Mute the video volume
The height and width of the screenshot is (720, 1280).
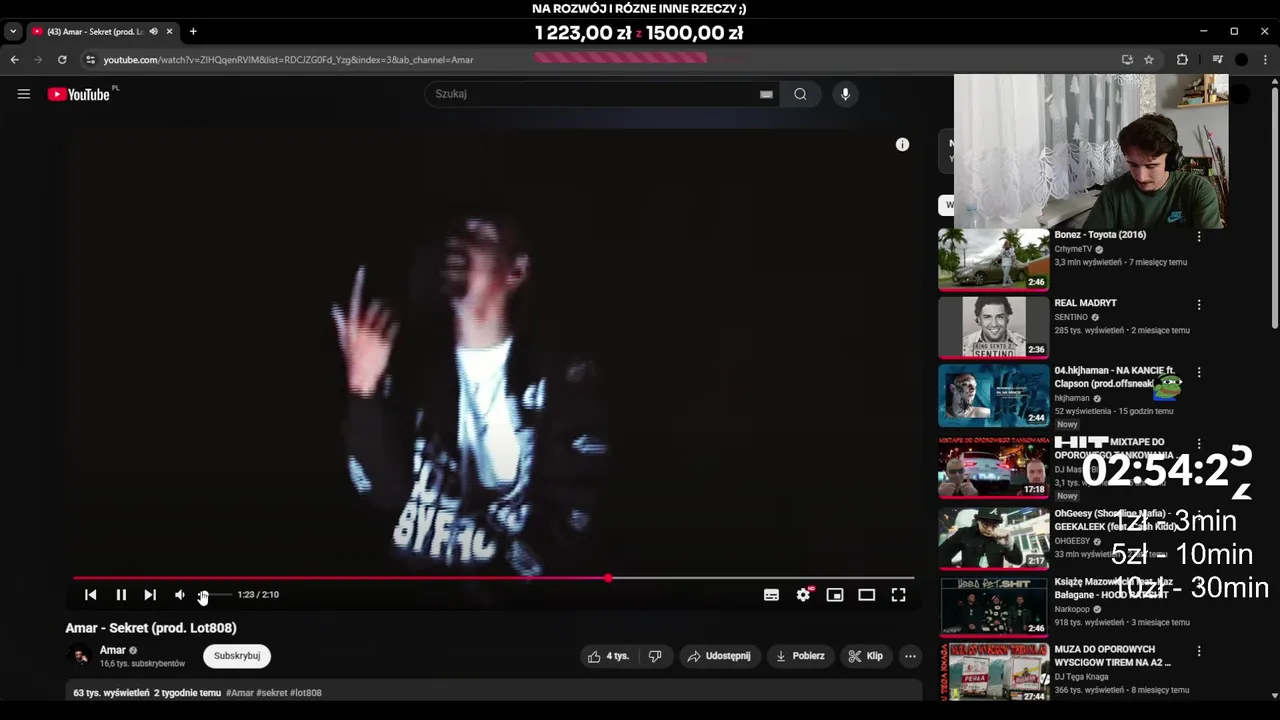pyautogui.click(x=180, y=595)
